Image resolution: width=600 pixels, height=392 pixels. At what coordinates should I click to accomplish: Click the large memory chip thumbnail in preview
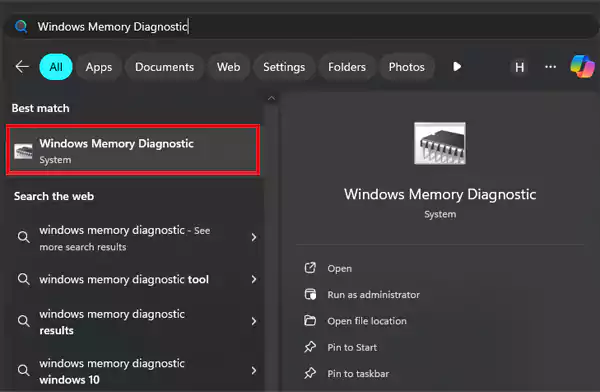(440, 143)
